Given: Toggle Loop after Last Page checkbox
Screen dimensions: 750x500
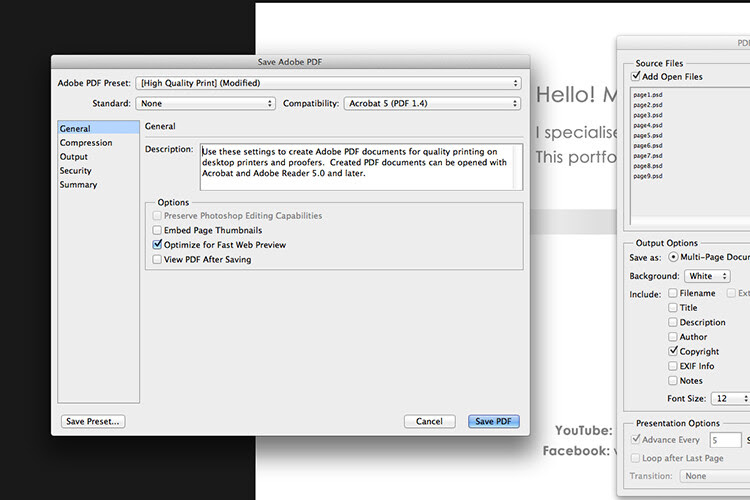Looking at the screenshot, I should point(635,458).
